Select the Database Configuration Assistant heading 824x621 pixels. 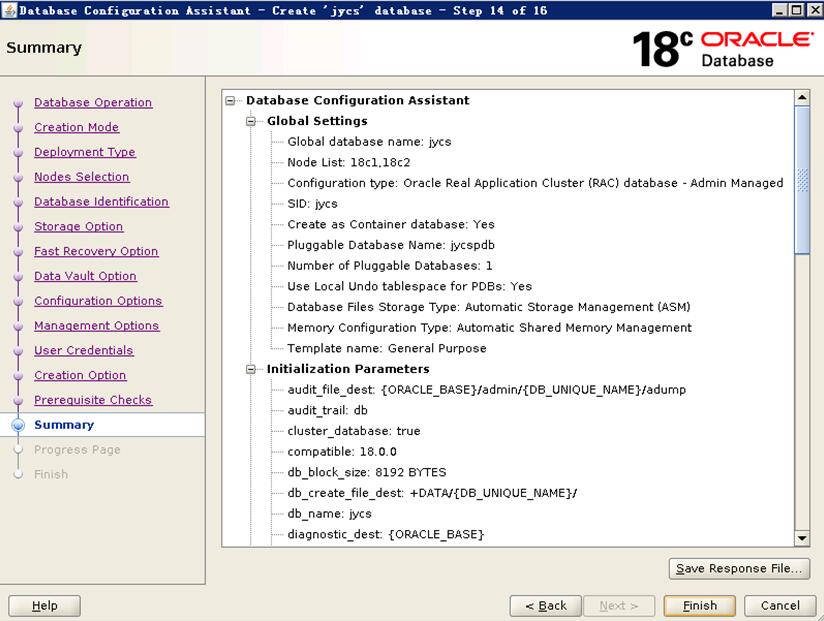pos(357,100)
